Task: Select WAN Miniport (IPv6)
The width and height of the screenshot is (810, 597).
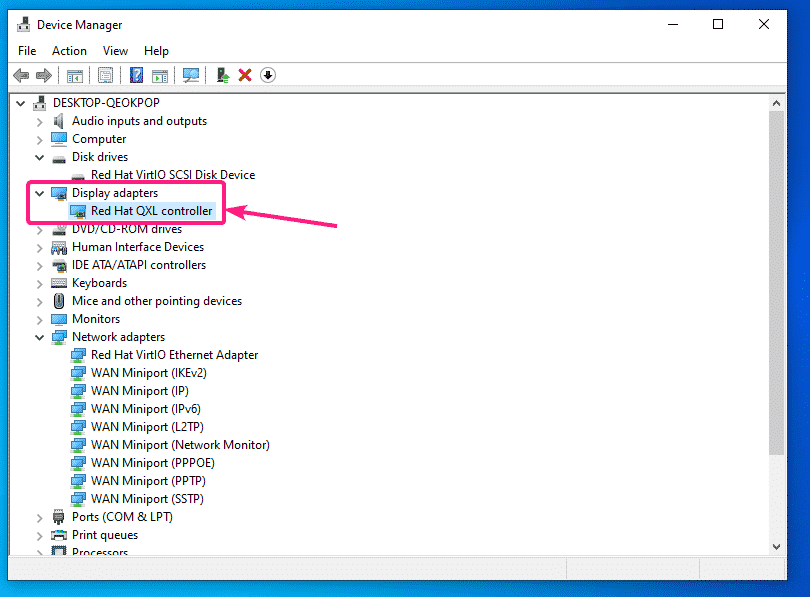Action: tap(146, 409)
